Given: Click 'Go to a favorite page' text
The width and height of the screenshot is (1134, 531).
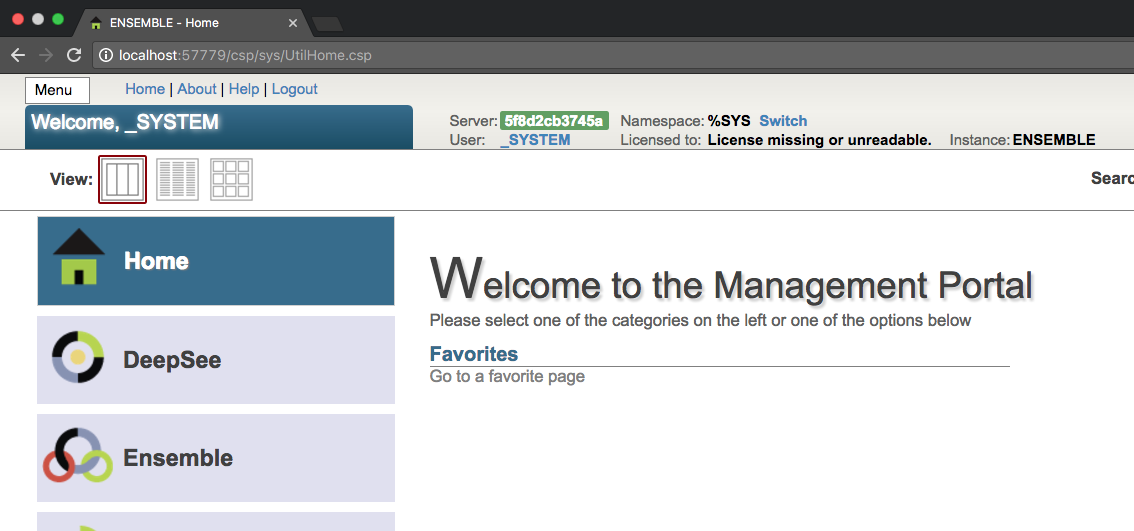Looking at the screenshot, I should tap(507, 376).
